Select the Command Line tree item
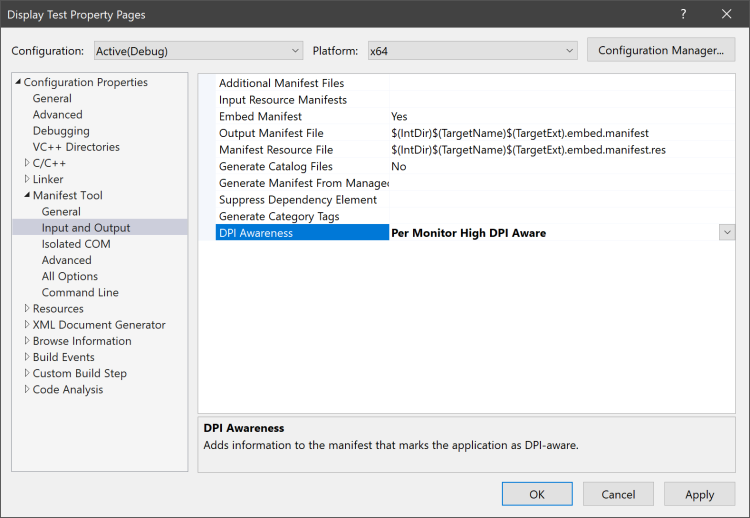The width and height of the screenshot is (750, 518). click(x=80, y=292)
